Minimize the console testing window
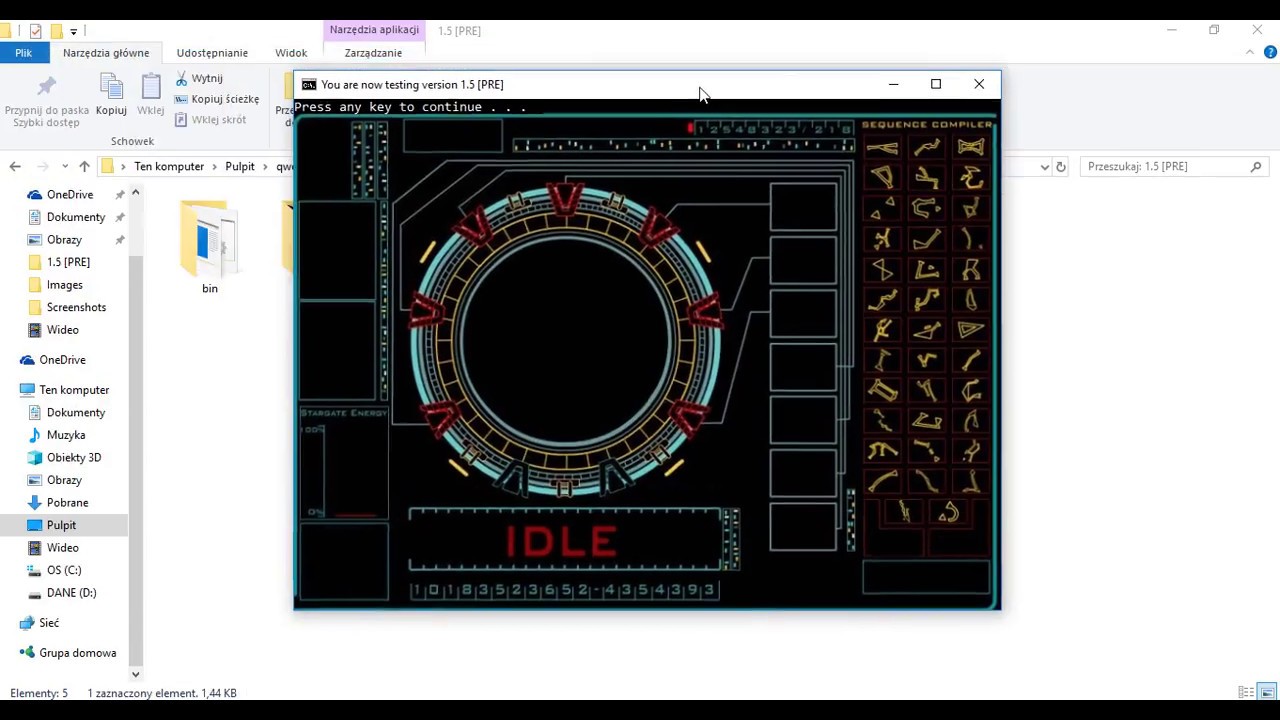 893,84
